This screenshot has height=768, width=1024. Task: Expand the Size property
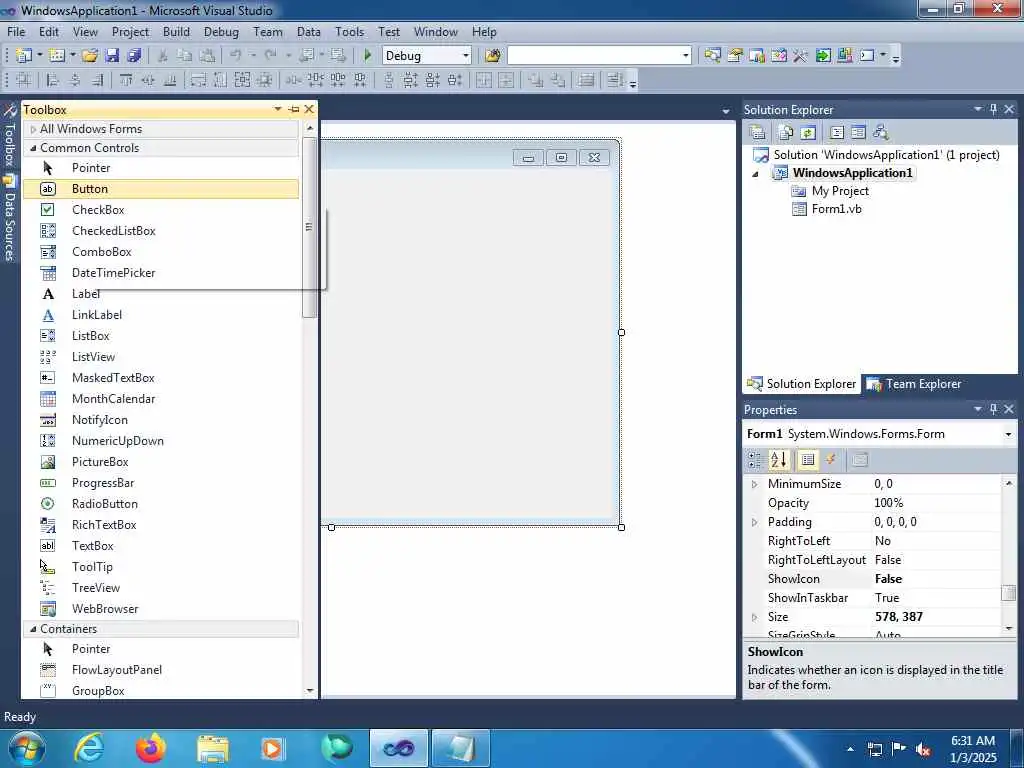pyautogui.click(x=755, y=616)
